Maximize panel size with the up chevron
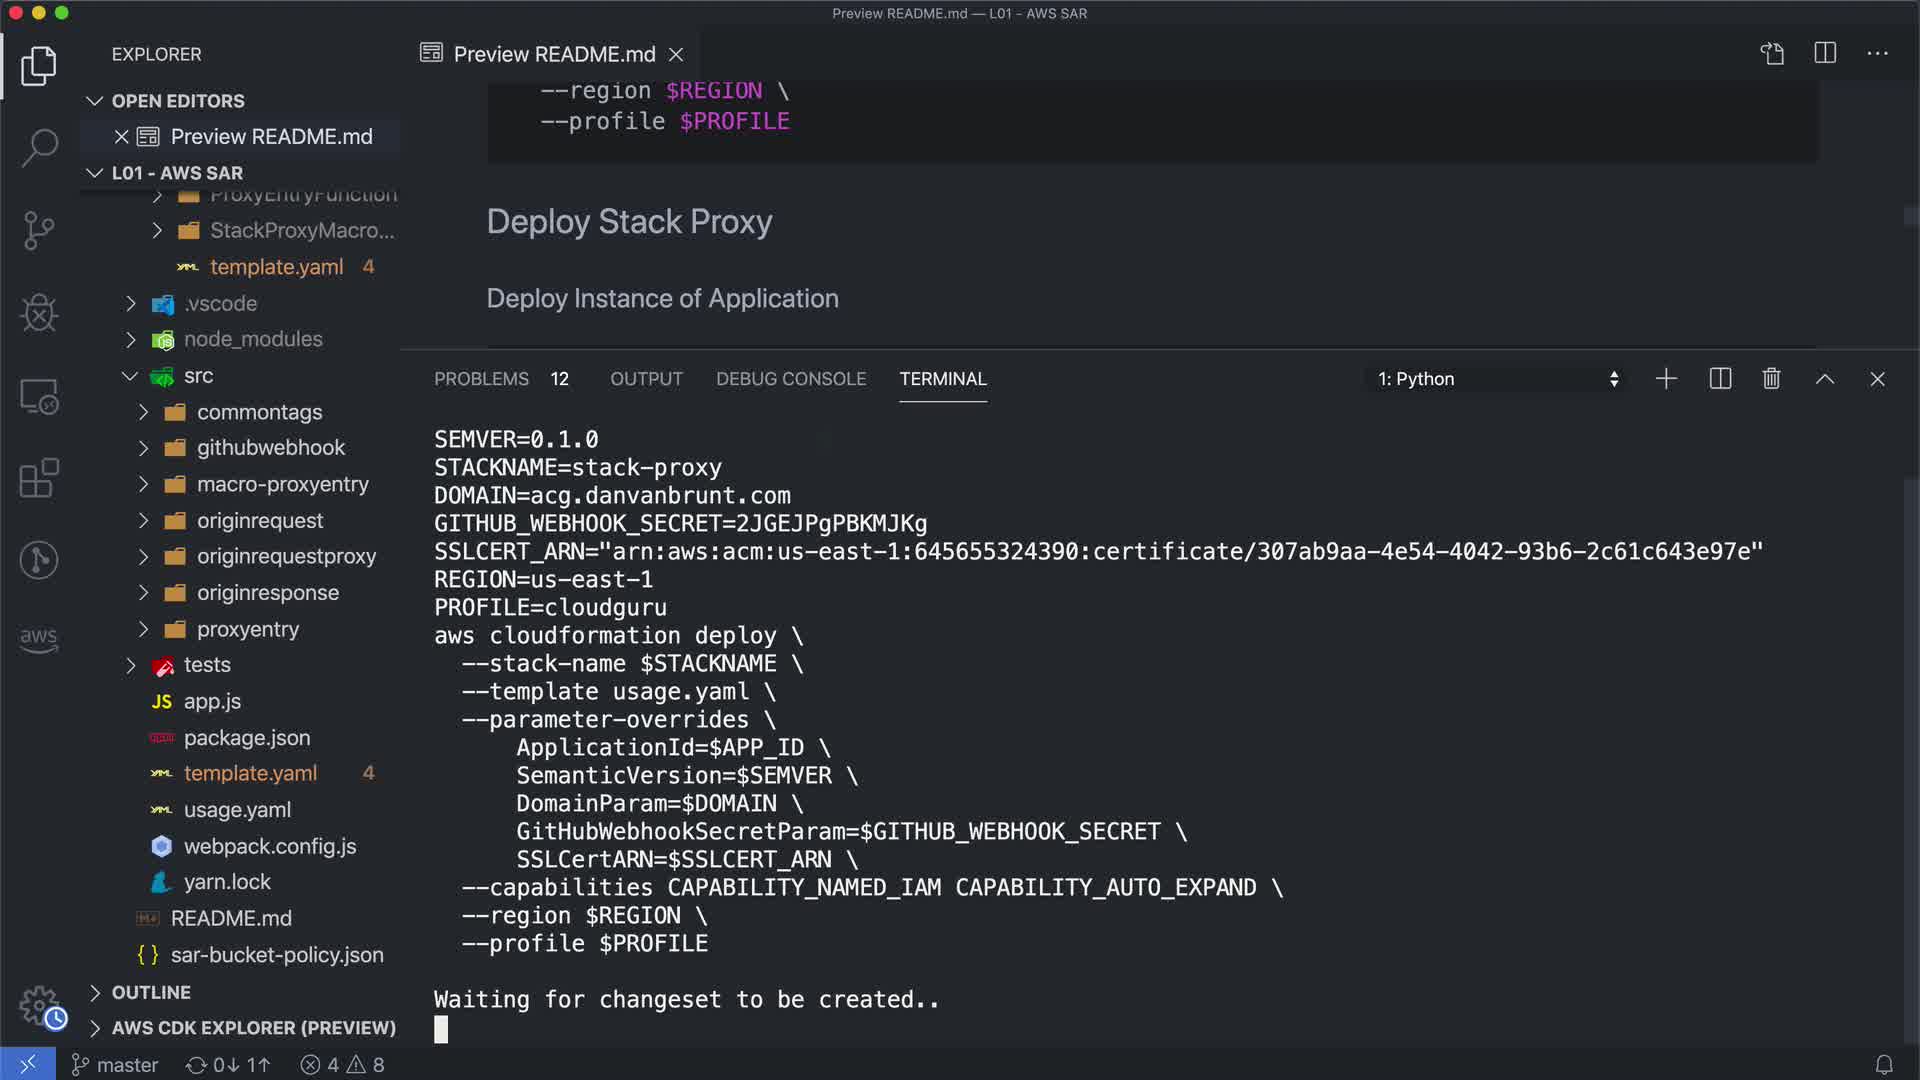 [x=1824, y=379]
